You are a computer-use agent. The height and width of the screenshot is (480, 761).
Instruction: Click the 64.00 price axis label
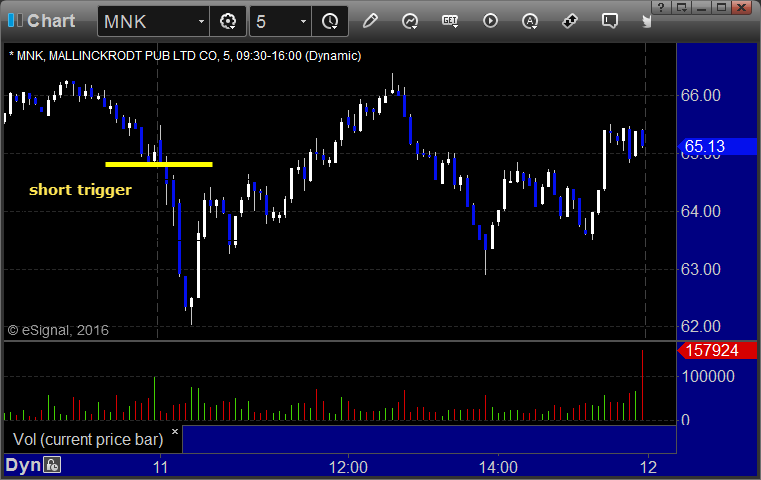pos(700,211)
